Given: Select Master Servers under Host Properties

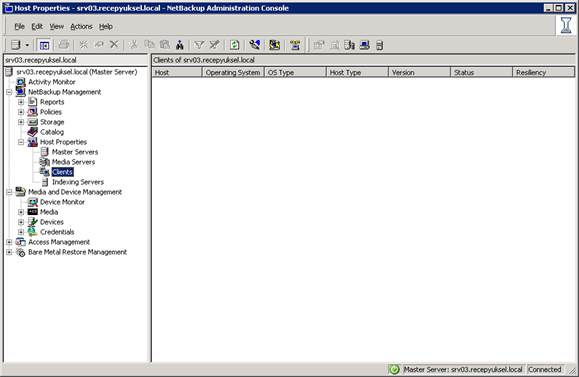Looking at the screenshot, I should click(75, 152).
